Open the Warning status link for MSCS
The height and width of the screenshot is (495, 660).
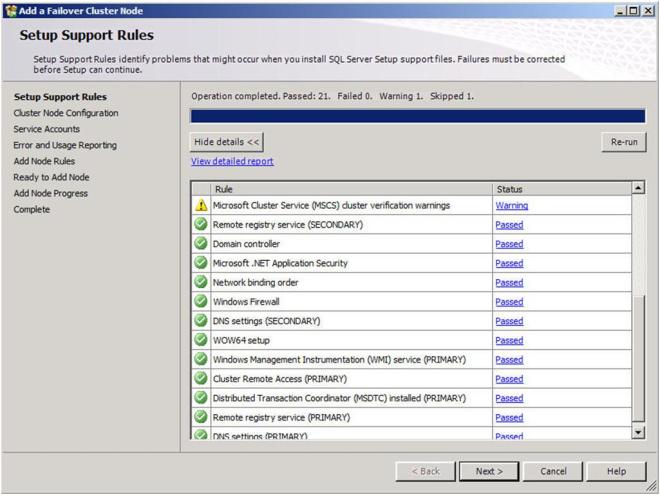coord(511,205)
